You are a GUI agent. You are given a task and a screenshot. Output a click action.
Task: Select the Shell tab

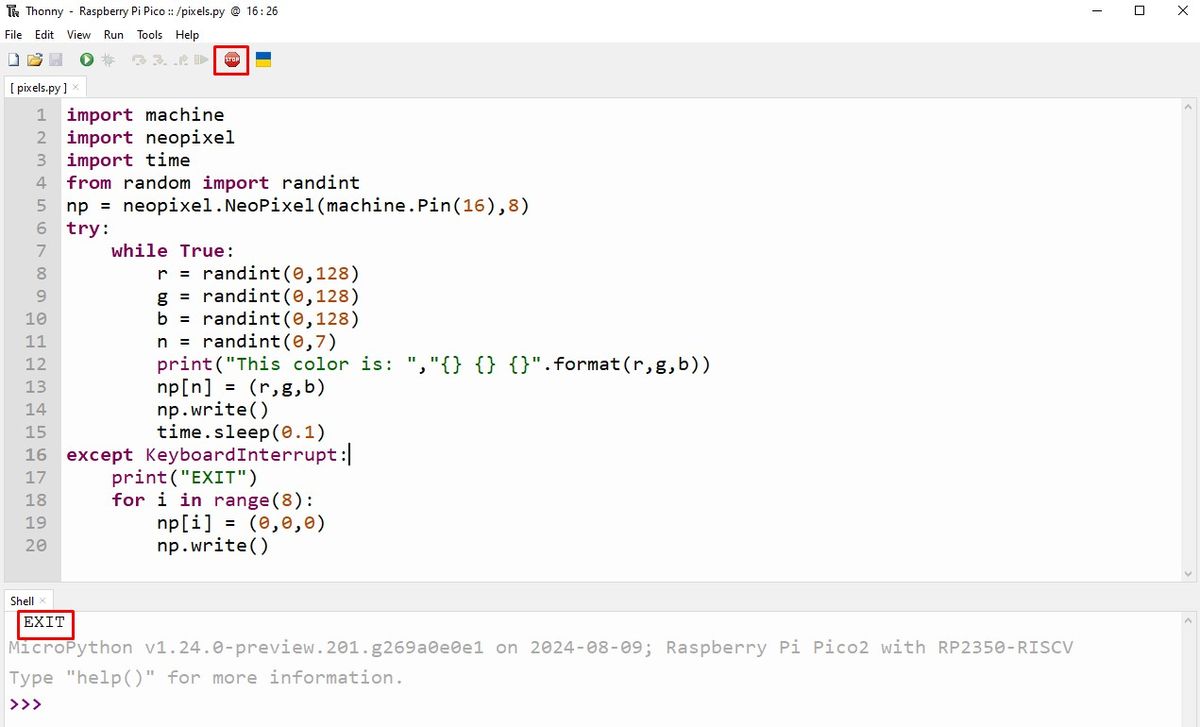click(x=20, y=600)
